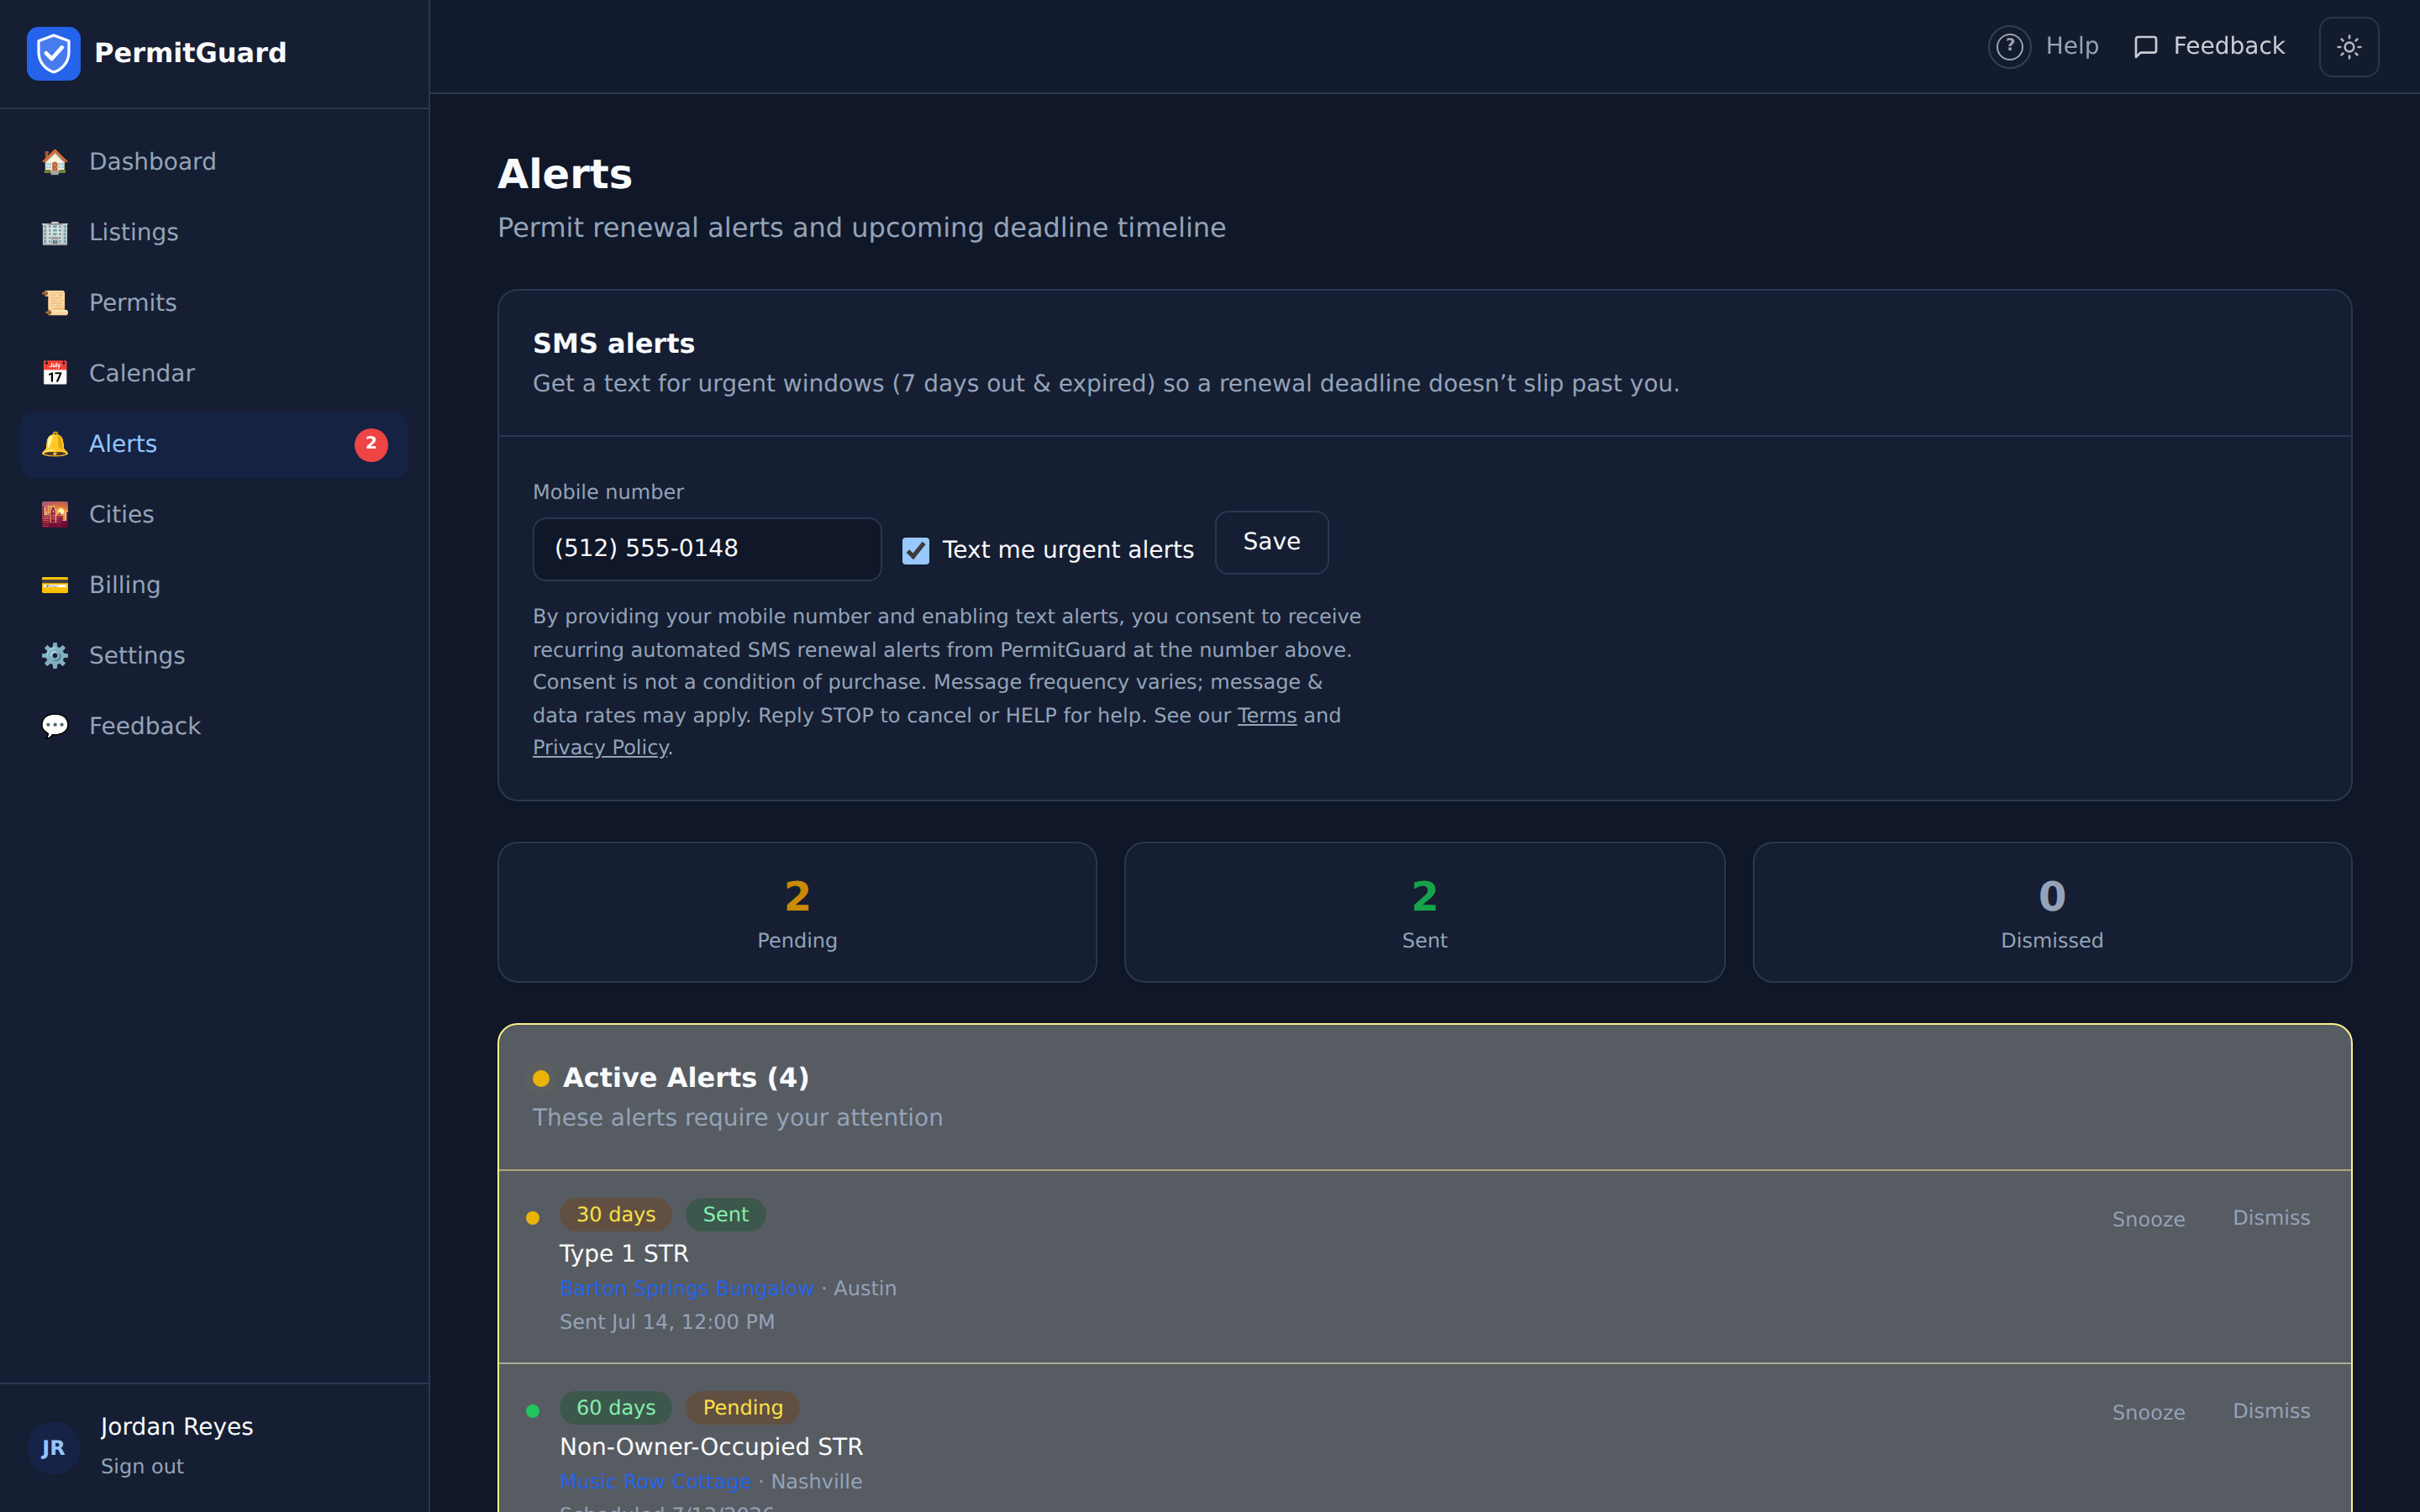Click the 60 days badge

click(x=615, y=1408)
